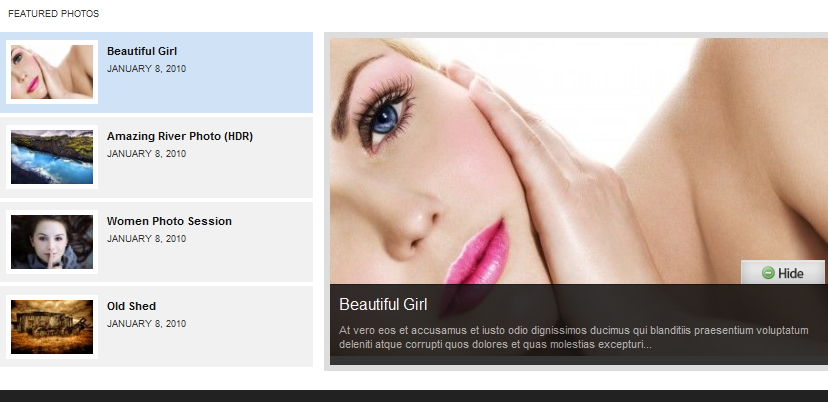Screen dimensions: 828x402
Task: Switch to the Old Shed list entry
Action: point(156,328)
